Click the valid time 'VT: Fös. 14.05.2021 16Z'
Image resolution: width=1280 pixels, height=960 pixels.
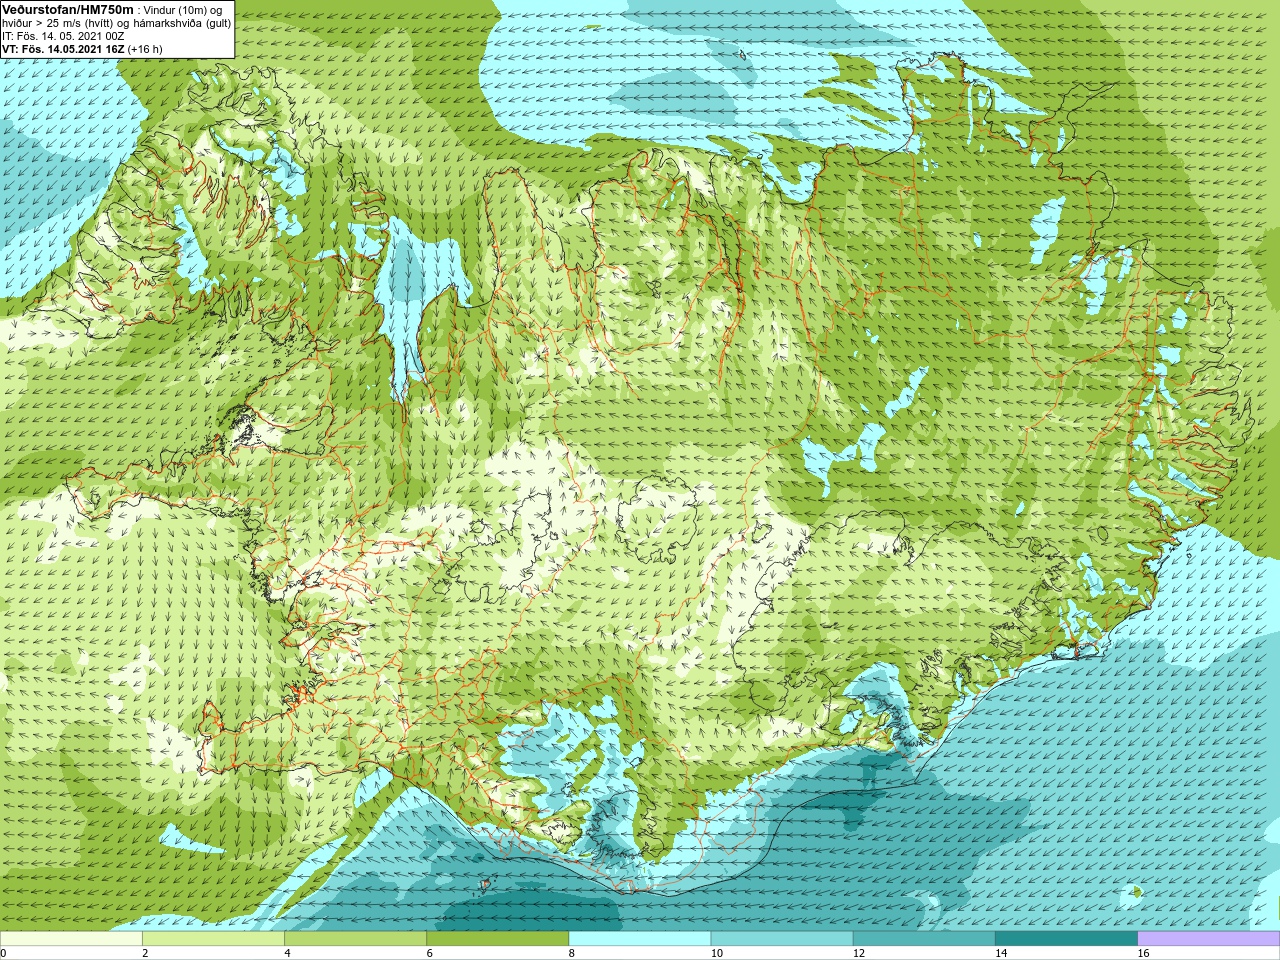point(63,49)
